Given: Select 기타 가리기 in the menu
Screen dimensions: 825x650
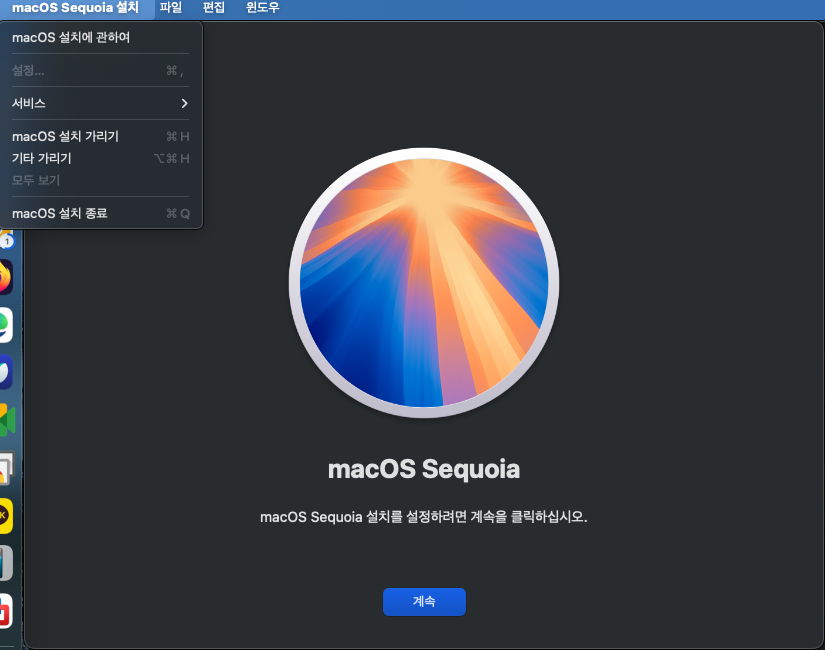Looking at the screenshot, I should 42,158.
